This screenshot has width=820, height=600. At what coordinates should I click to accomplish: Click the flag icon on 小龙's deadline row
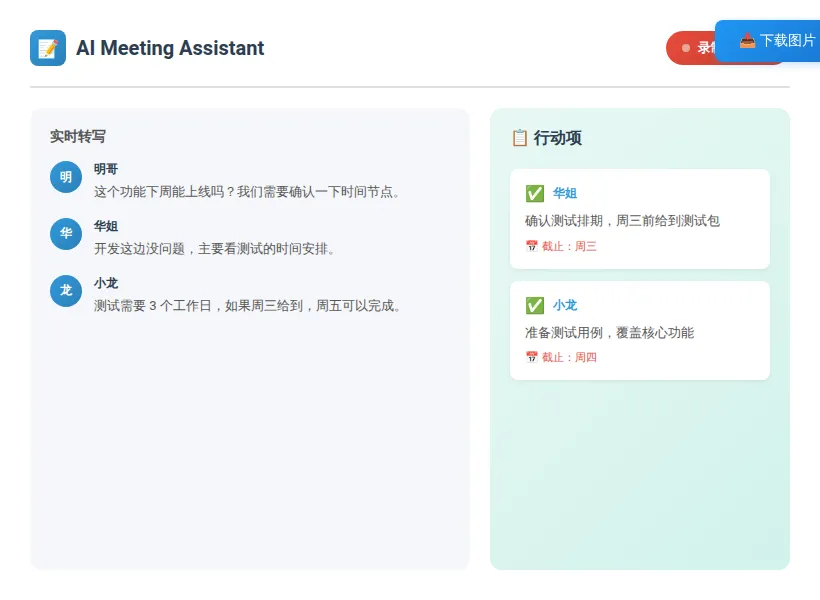(x=531, y=356)
